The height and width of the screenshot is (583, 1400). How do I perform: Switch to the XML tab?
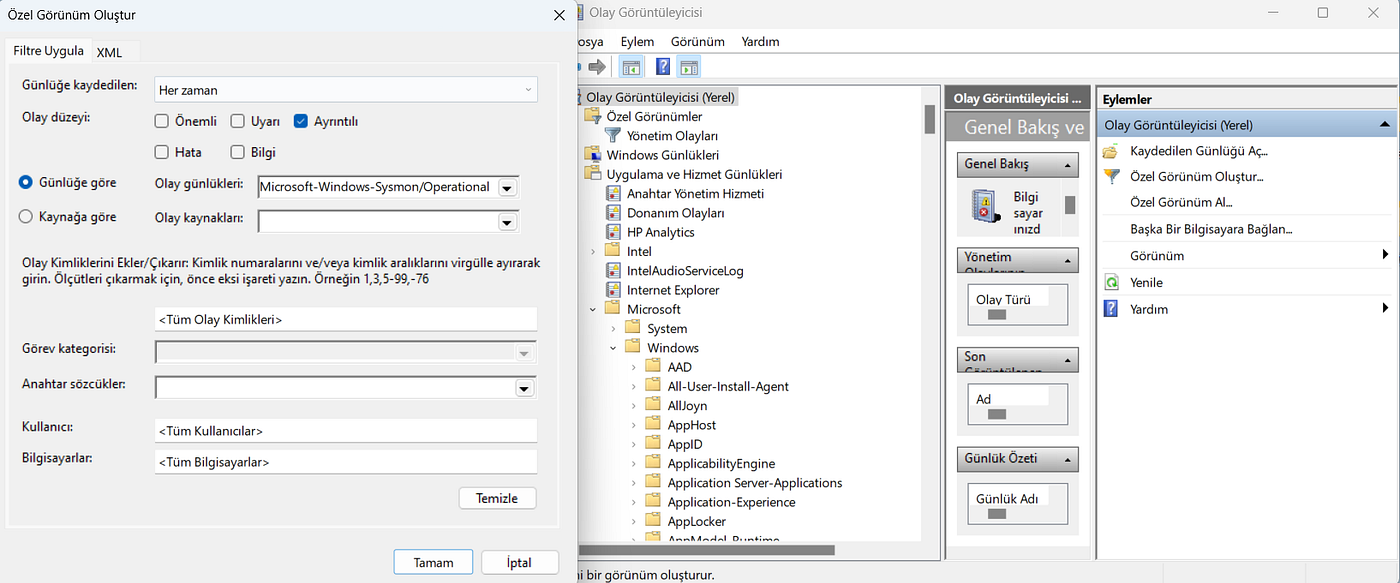[x=110, y=52]
